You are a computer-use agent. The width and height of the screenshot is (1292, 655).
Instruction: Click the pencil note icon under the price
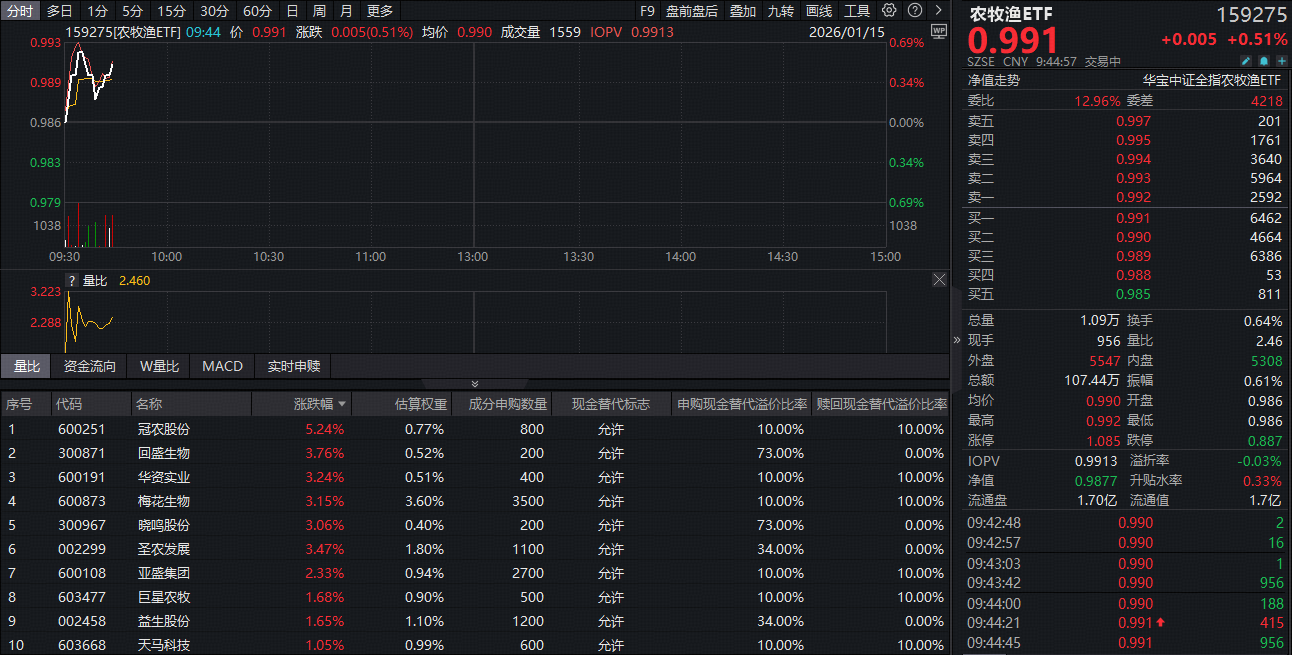[1246, 61]
